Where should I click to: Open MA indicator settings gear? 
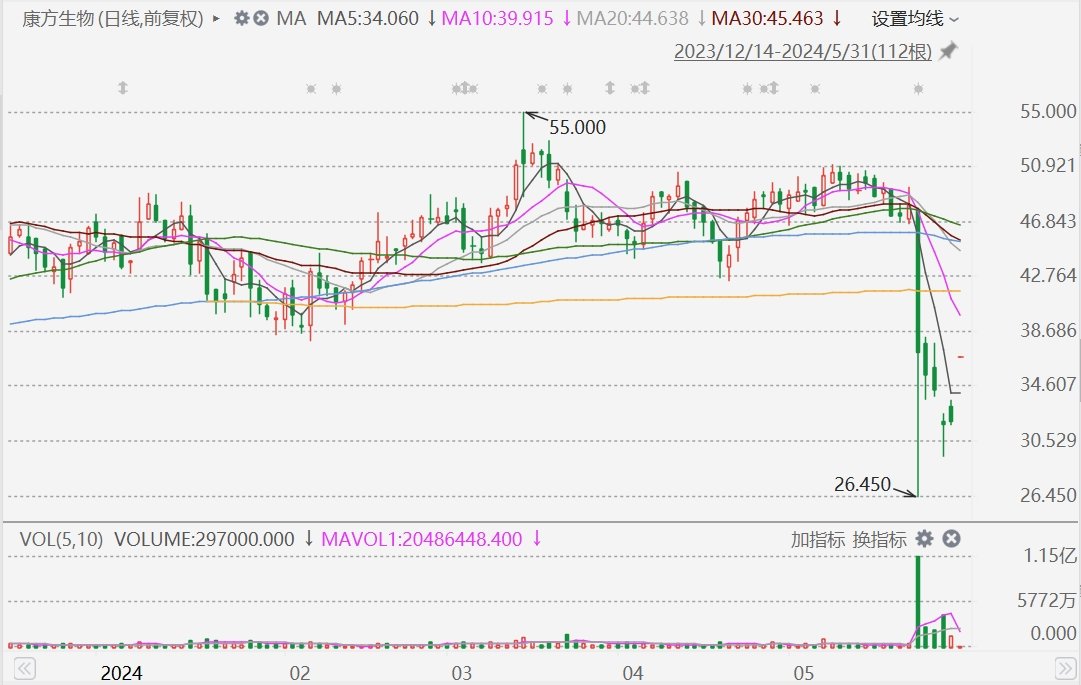coord(241,18)
